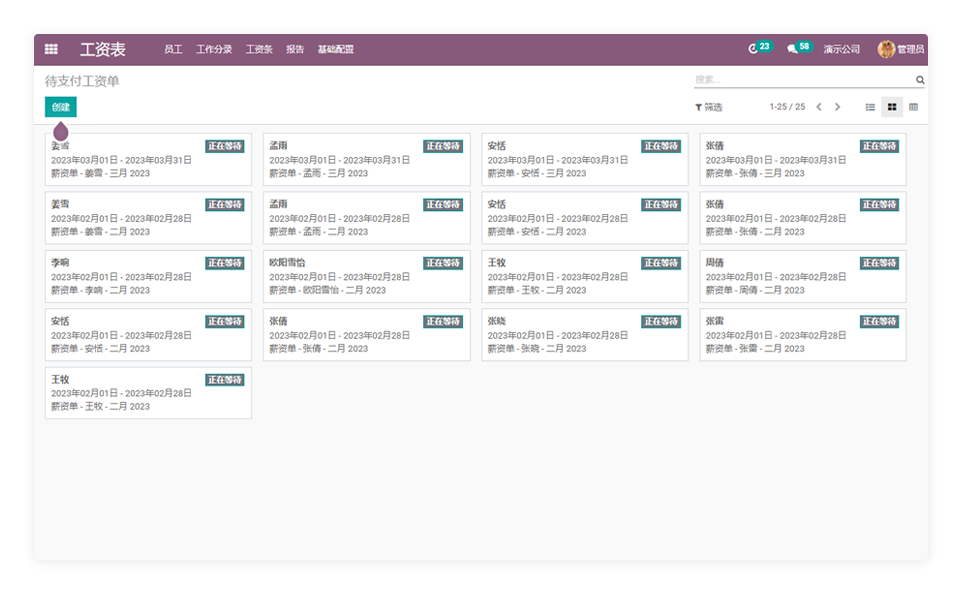This screenshot has height=594, width=962.
Task: Expand the 基础配置 menu
Action: [335, 49]
